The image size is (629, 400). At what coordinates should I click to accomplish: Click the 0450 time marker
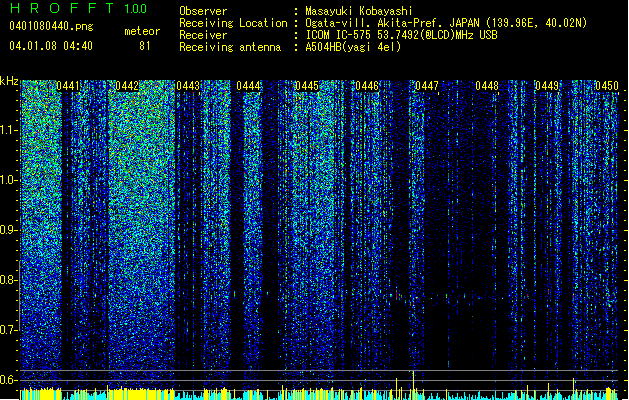click(607, 86)
